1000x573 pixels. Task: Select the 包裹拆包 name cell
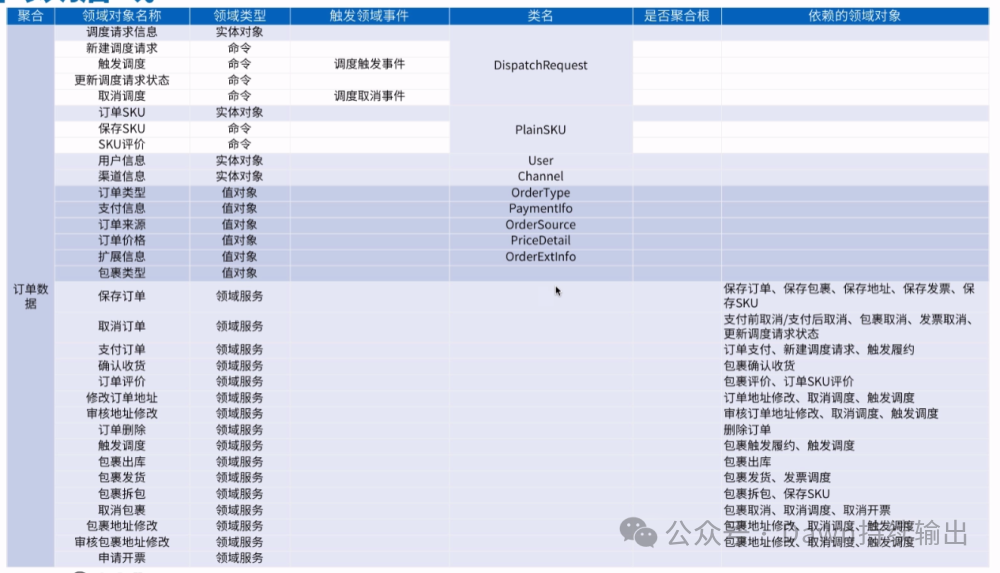pos(122,494)
